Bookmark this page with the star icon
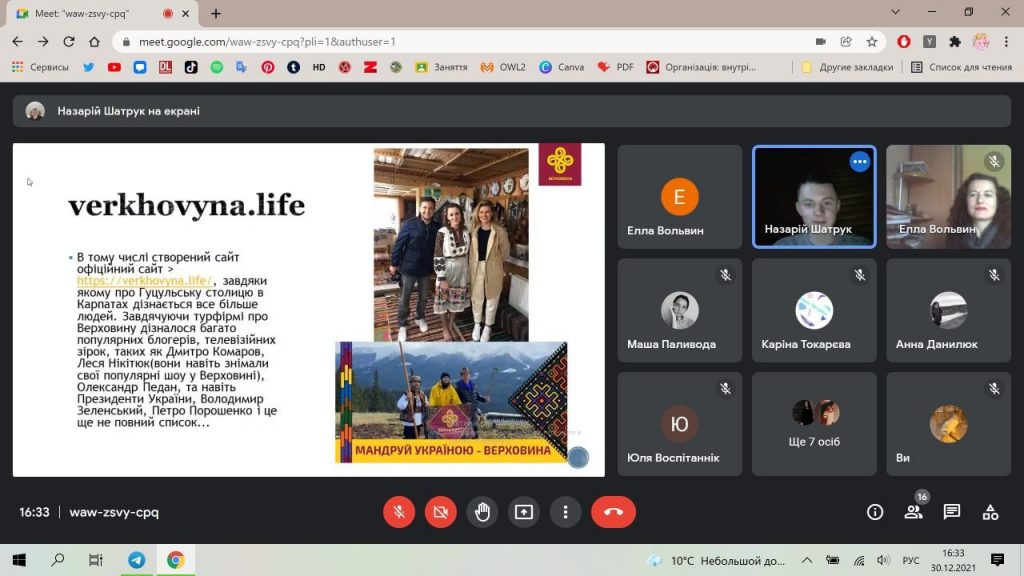Viewport: 1024px width, 576px height. (872, 42)
